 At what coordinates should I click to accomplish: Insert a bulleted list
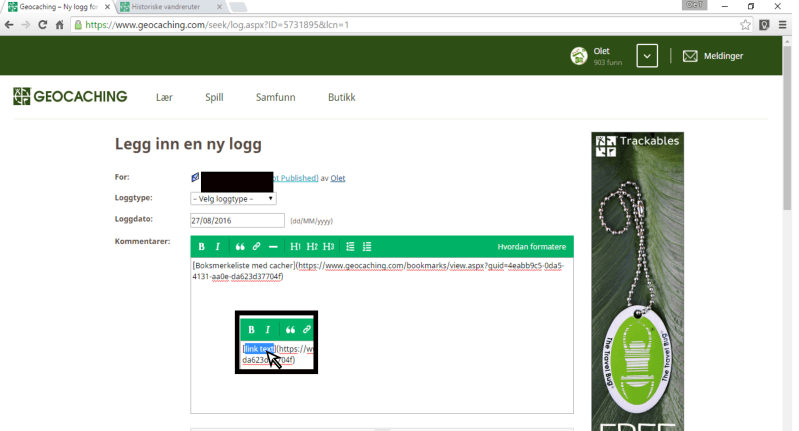coord(350,247)
